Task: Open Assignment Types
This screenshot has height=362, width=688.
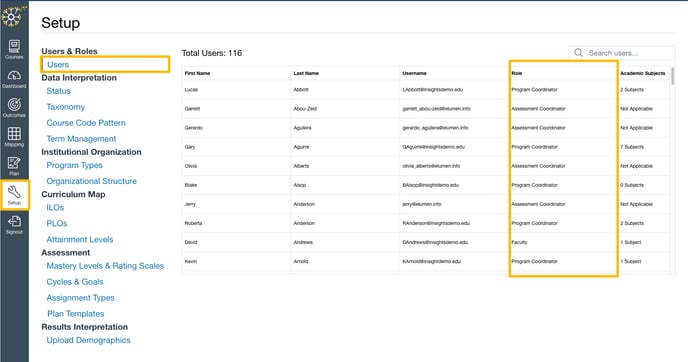Action: pyautogui.click(x=80, y=298)
